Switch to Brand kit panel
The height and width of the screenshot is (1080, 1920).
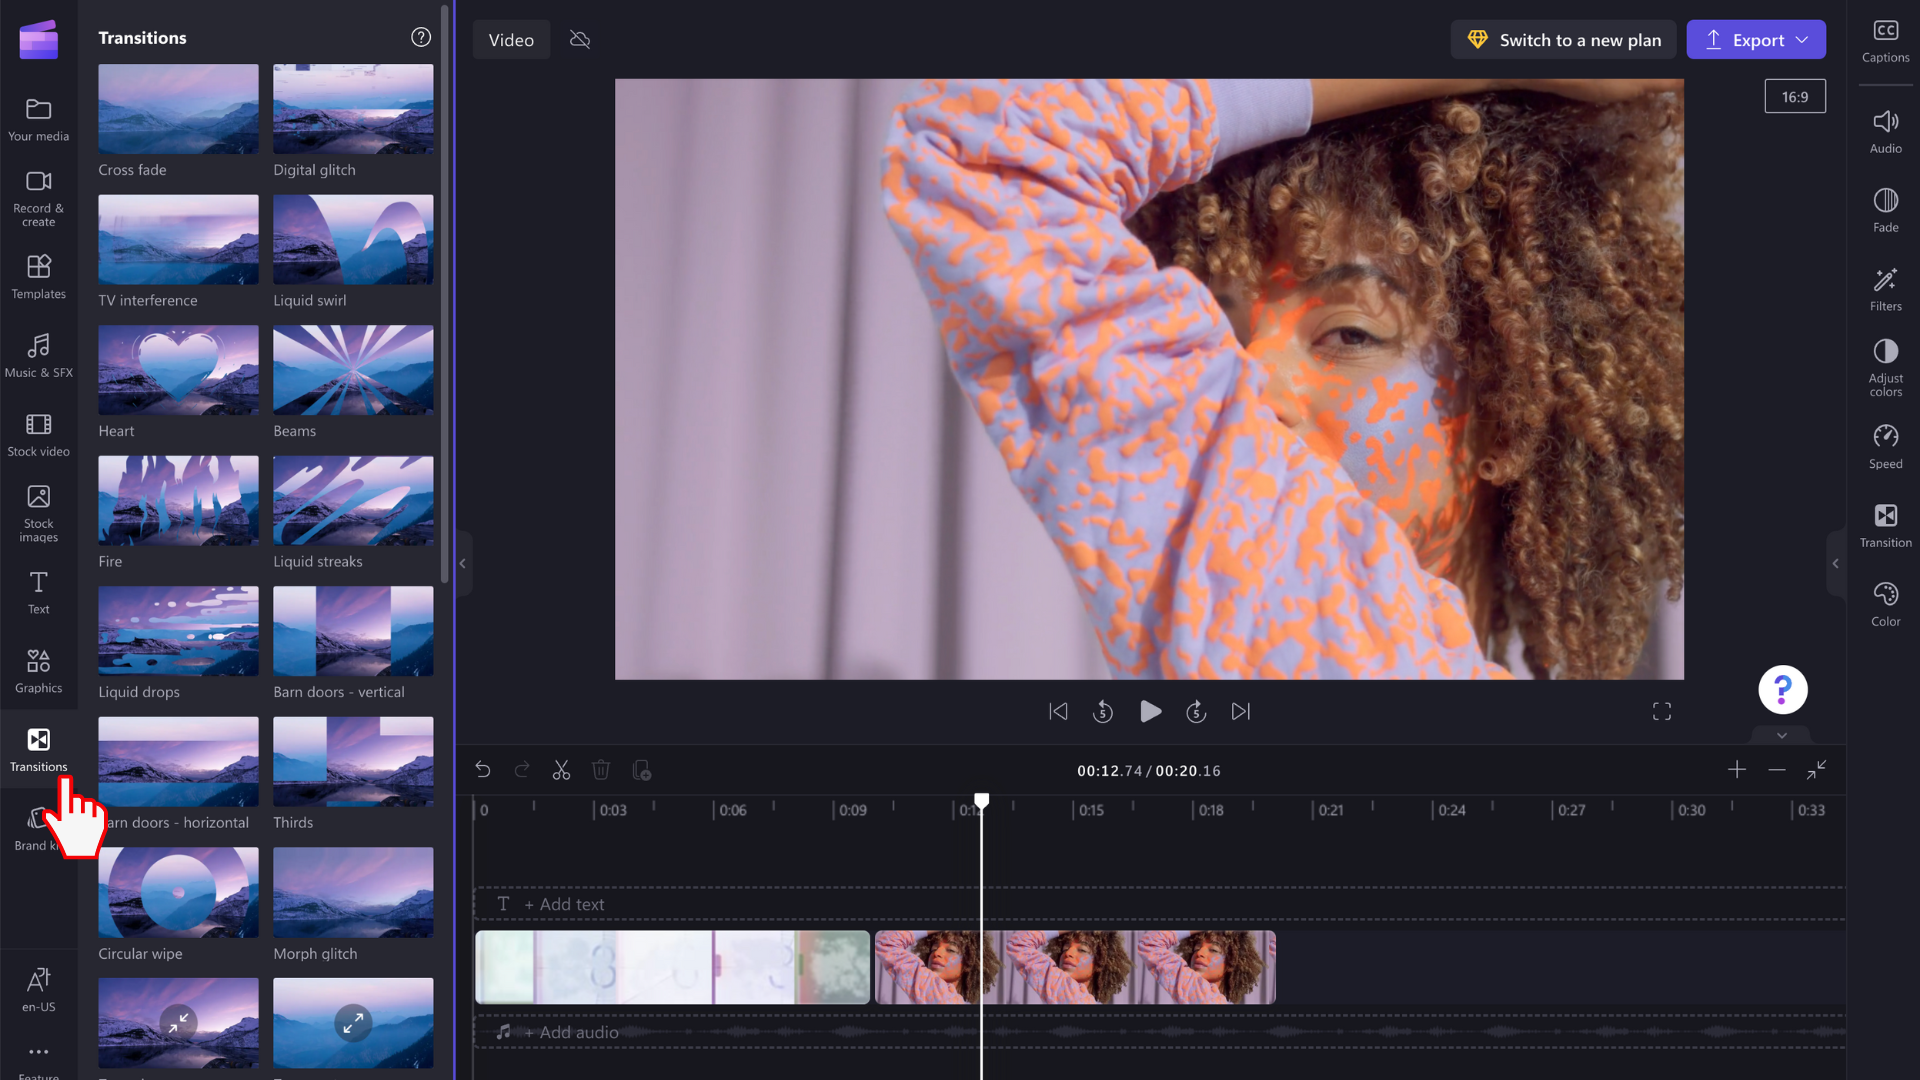tap(36, 827)
